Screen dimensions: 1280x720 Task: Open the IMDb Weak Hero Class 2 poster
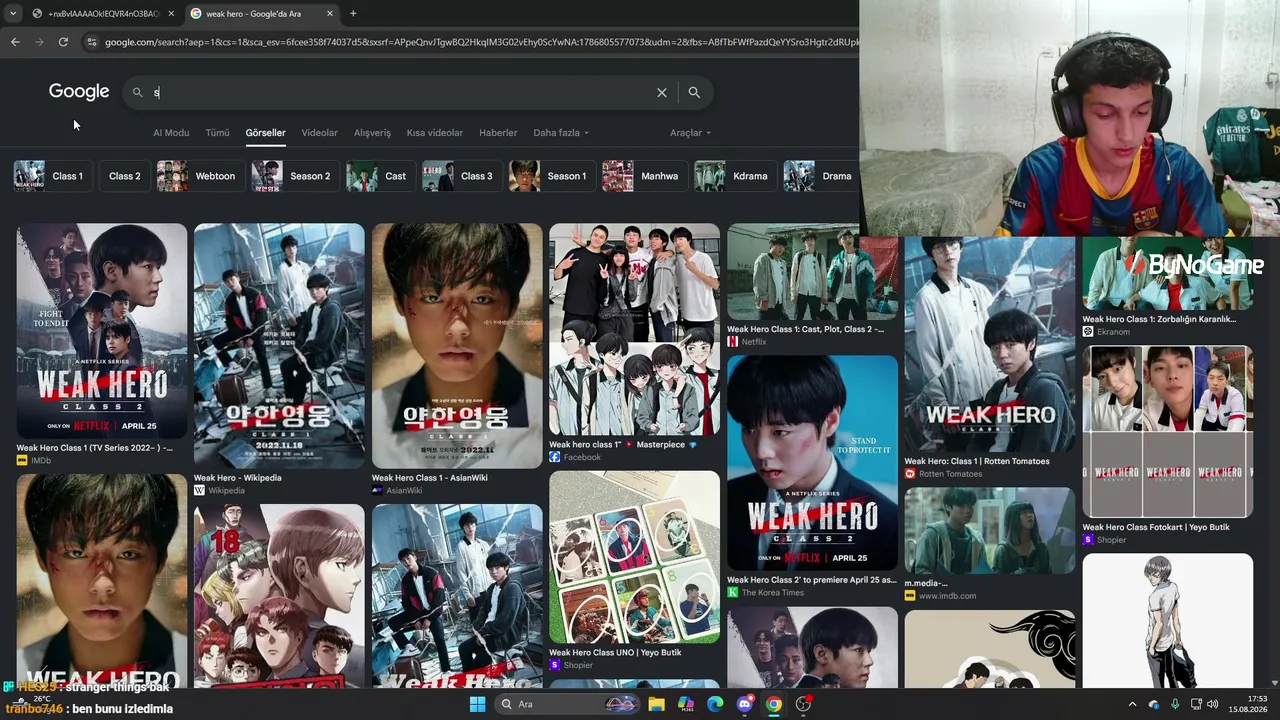click(102, 331)
